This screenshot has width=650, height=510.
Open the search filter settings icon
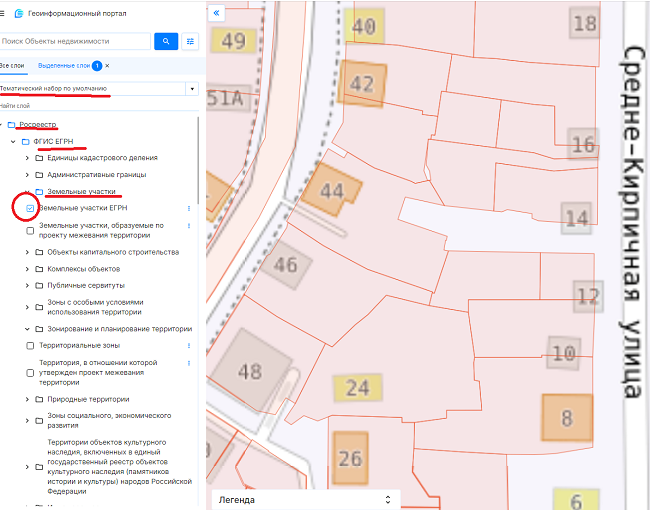(190, 41)
